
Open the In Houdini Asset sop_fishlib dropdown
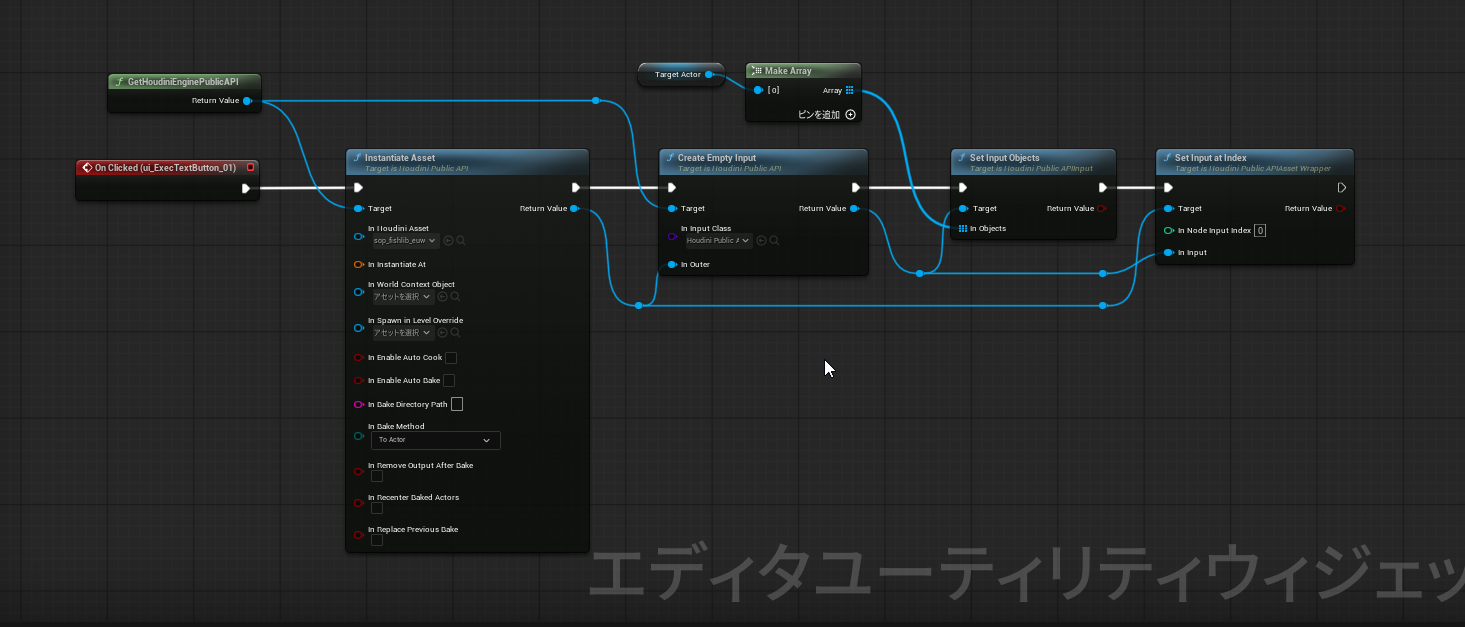point(405,241)
